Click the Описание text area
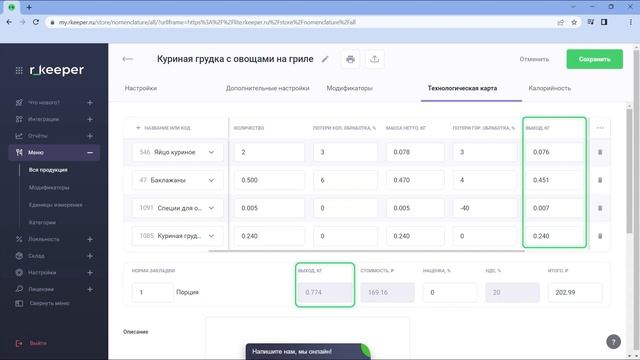The image size is (640, 360). click(307, 339)
